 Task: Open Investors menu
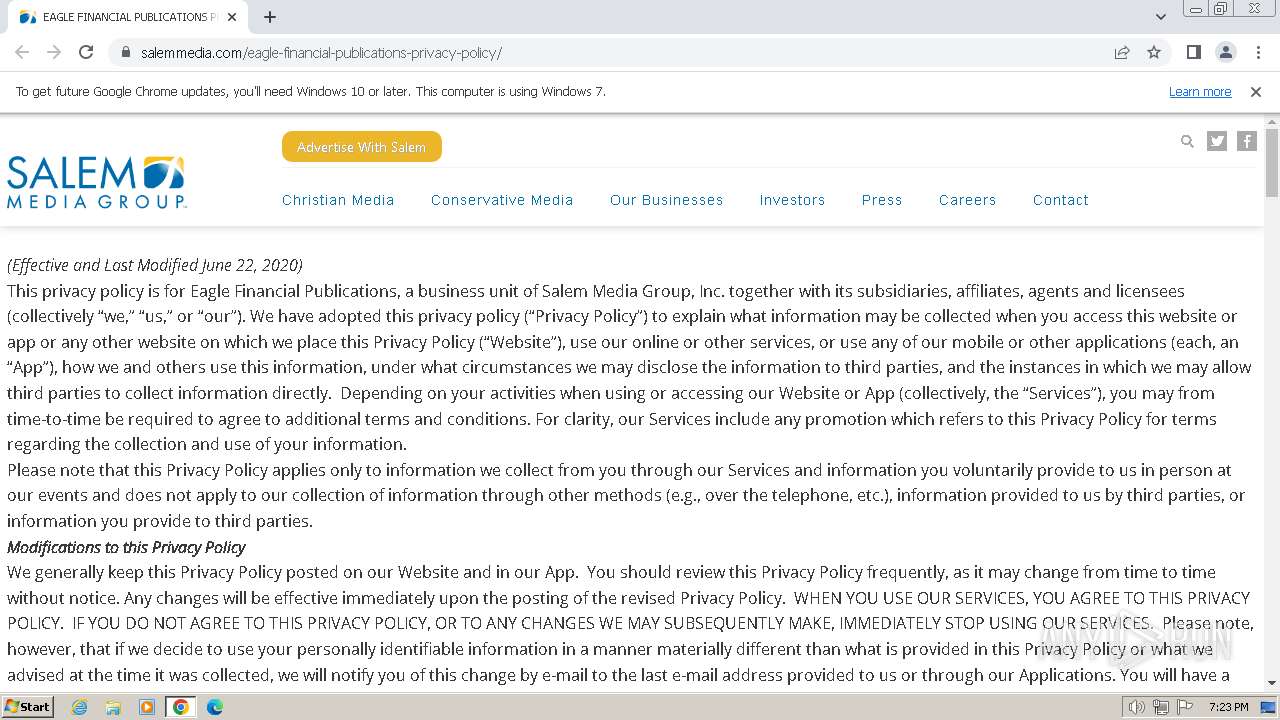coord(792,200)
